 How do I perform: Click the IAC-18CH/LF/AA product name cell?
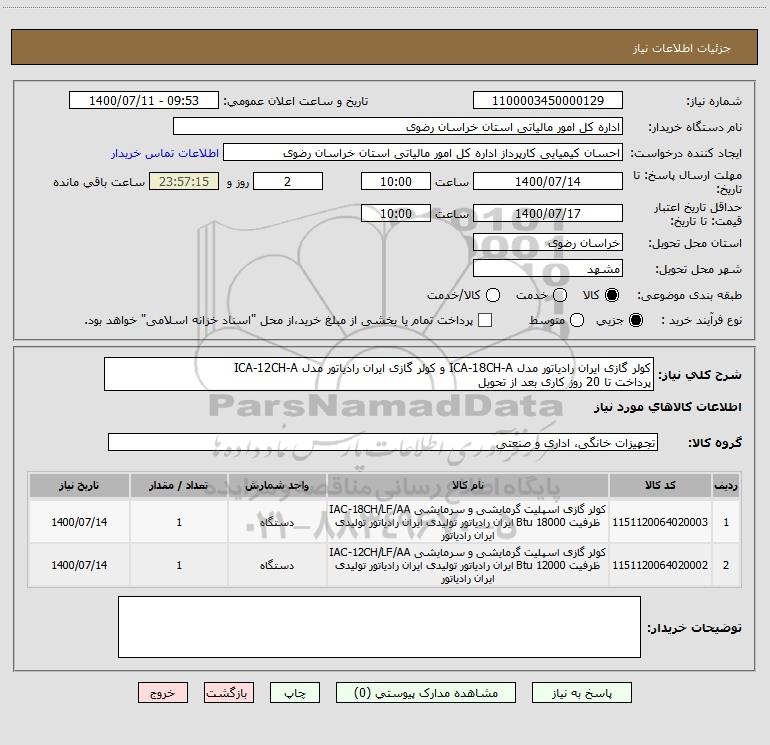click(468, 522)
